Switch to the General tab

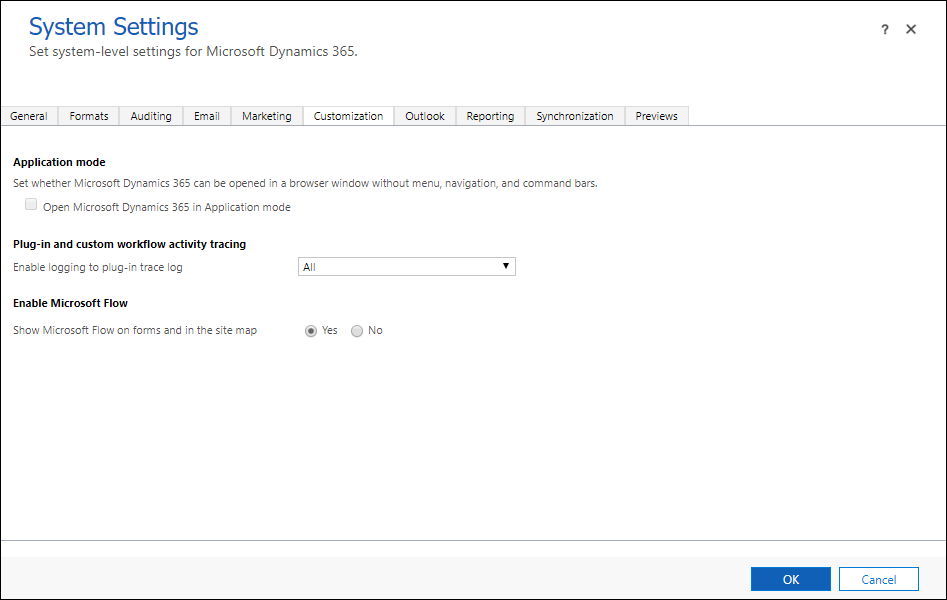click(x=29, y=115)
